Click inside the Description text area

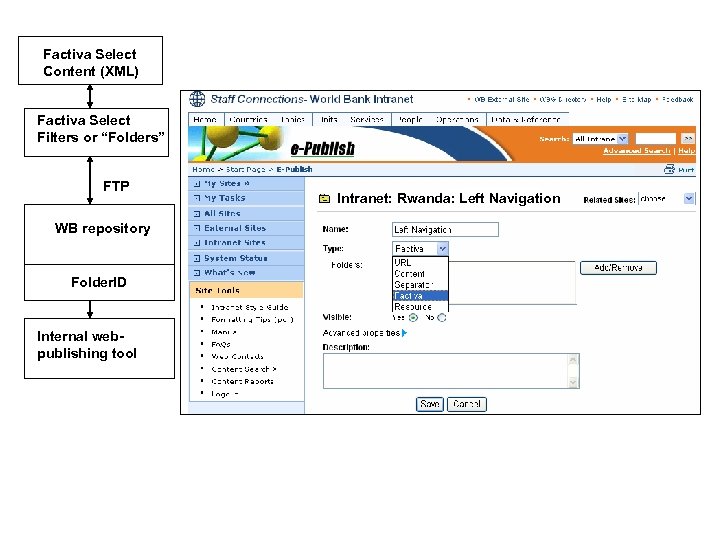446,371
